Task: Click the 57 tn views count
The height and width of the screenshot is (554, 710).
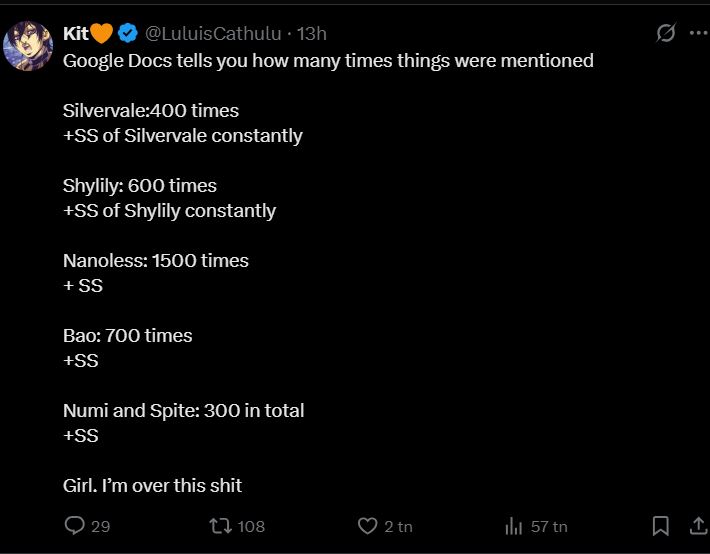Action: (x=548, y=526)
